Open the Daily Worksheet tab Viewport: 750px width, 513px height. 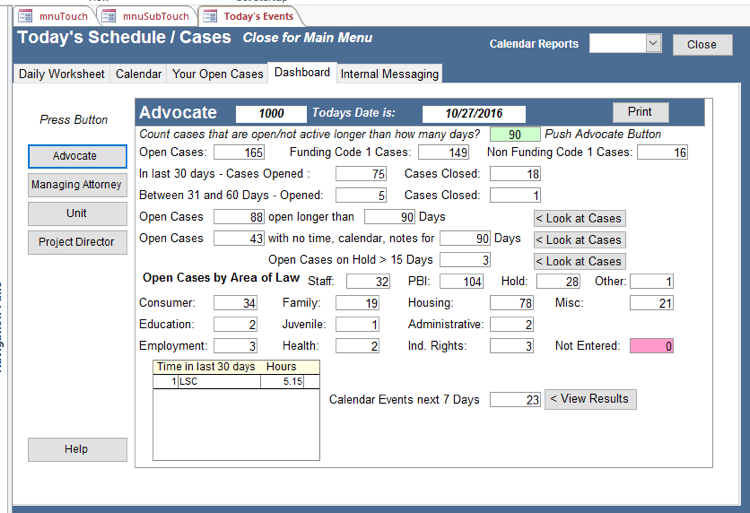61,74
